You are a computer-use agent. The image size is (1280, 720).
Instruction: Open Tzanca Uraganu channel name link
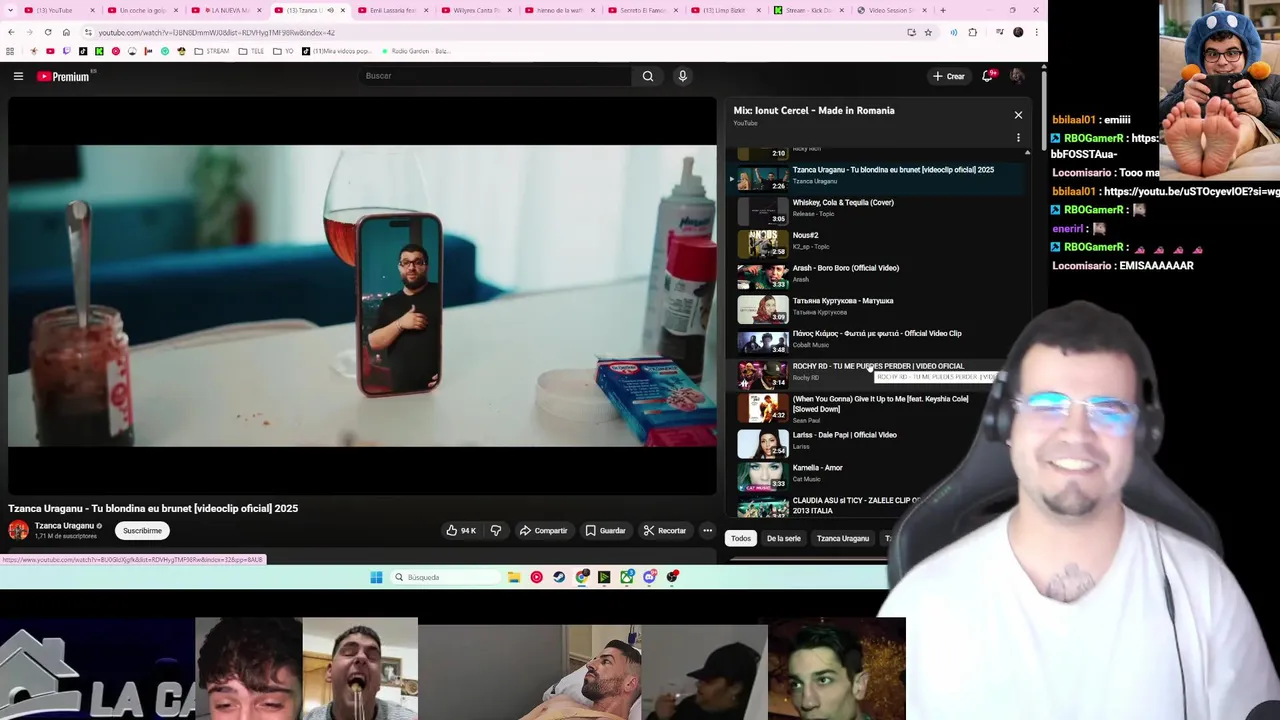click(x=64, y=526)
